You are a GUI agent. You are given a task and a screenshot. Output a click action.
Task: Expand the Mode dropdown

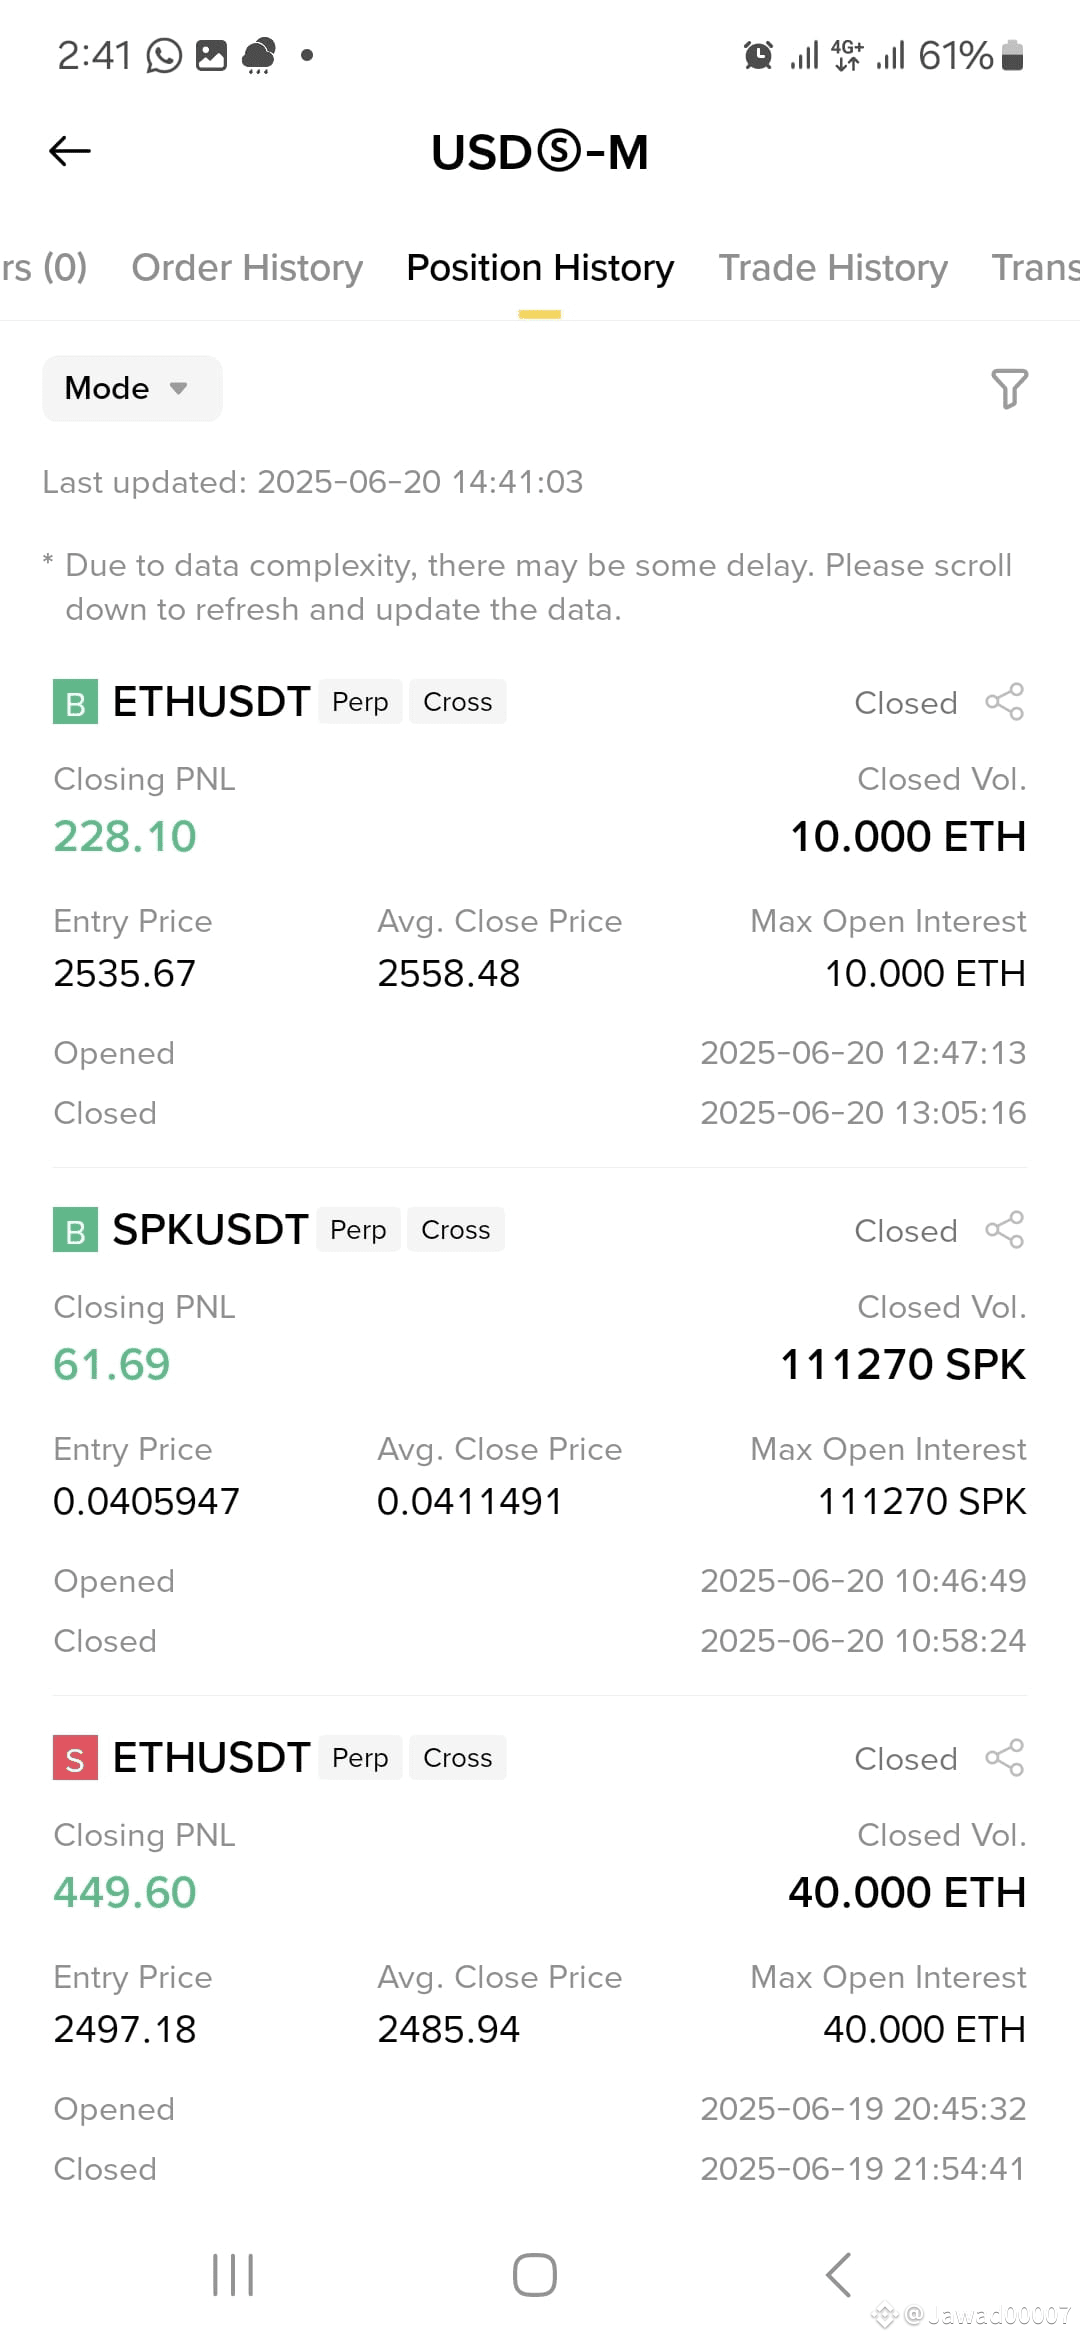[132, 388]
